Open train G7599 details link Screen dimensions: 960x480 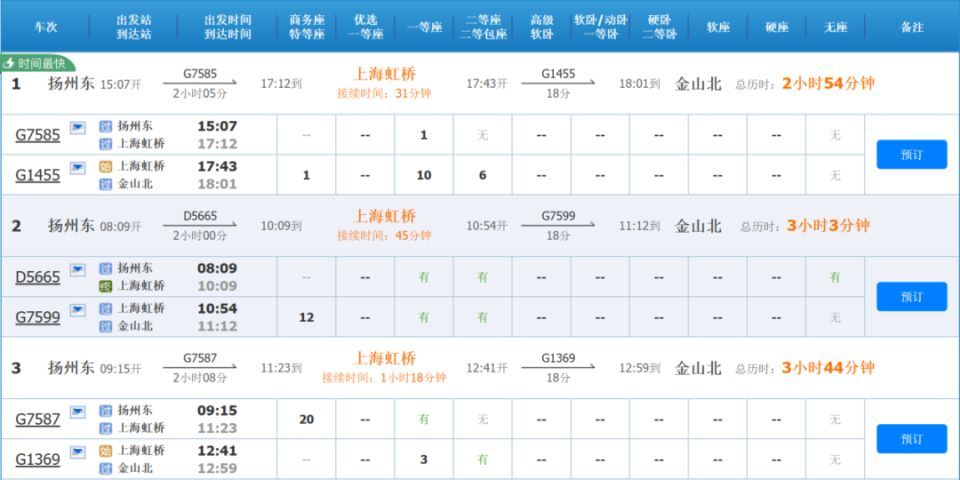click(38, 317)
